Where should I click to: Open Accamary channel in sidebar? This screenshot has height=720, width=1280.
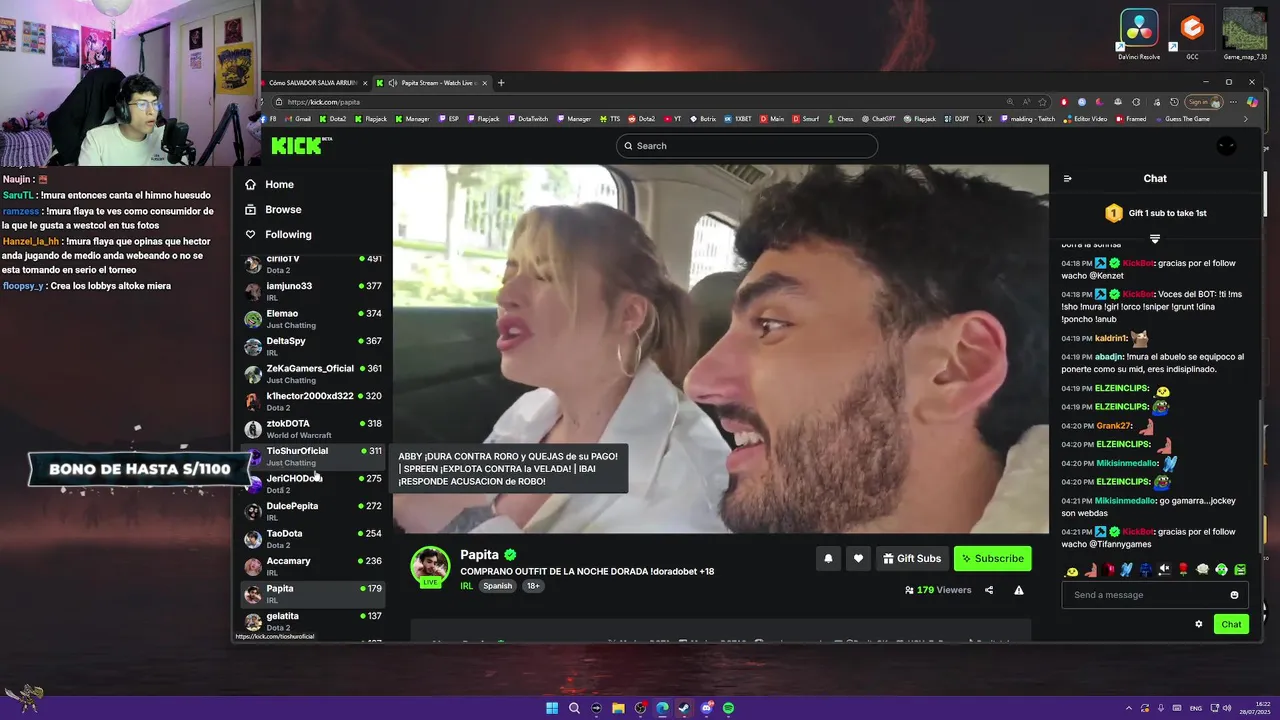tap(312, 566)
